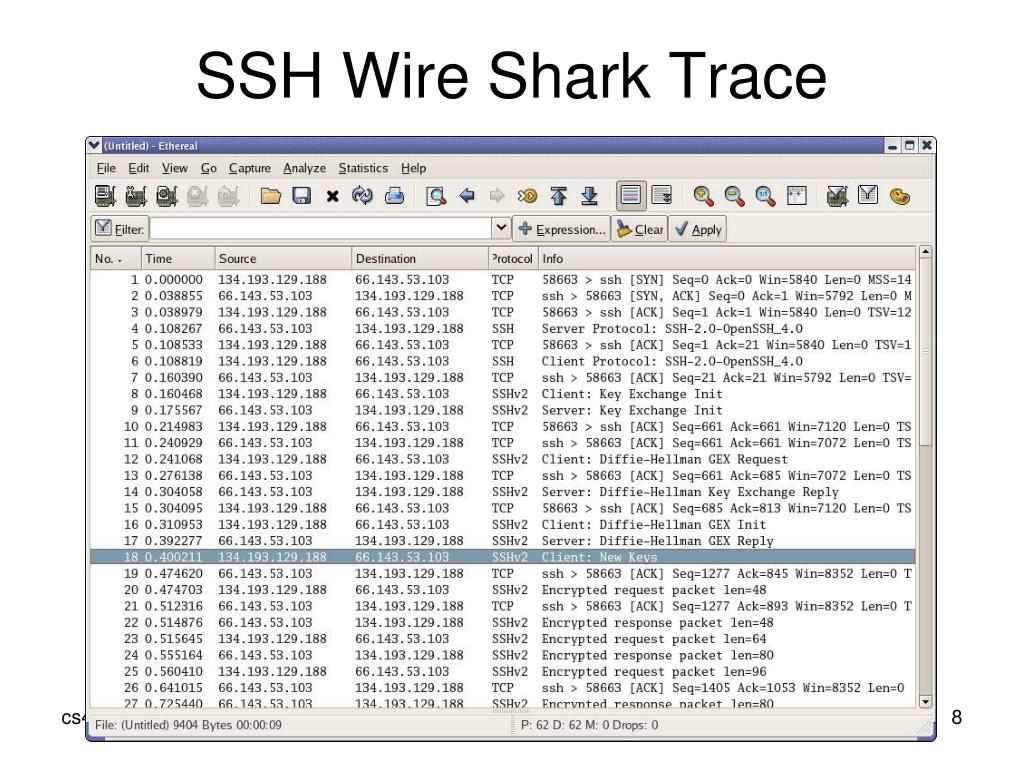Image resolution: width=1024 pixels, height=768 pixels.
Task: Open the Go menu
Action: pos(208,168)
